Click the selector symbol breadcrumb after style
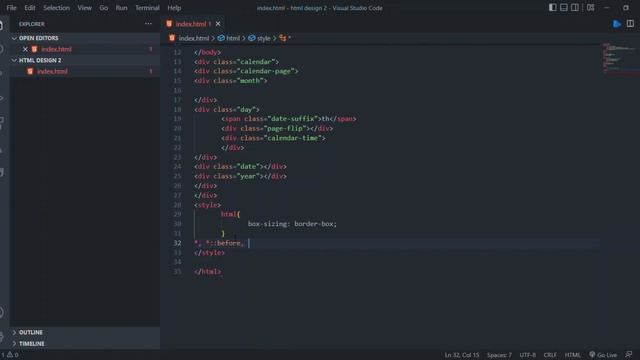Screen dimensions: 640x360 click(285, 38)
